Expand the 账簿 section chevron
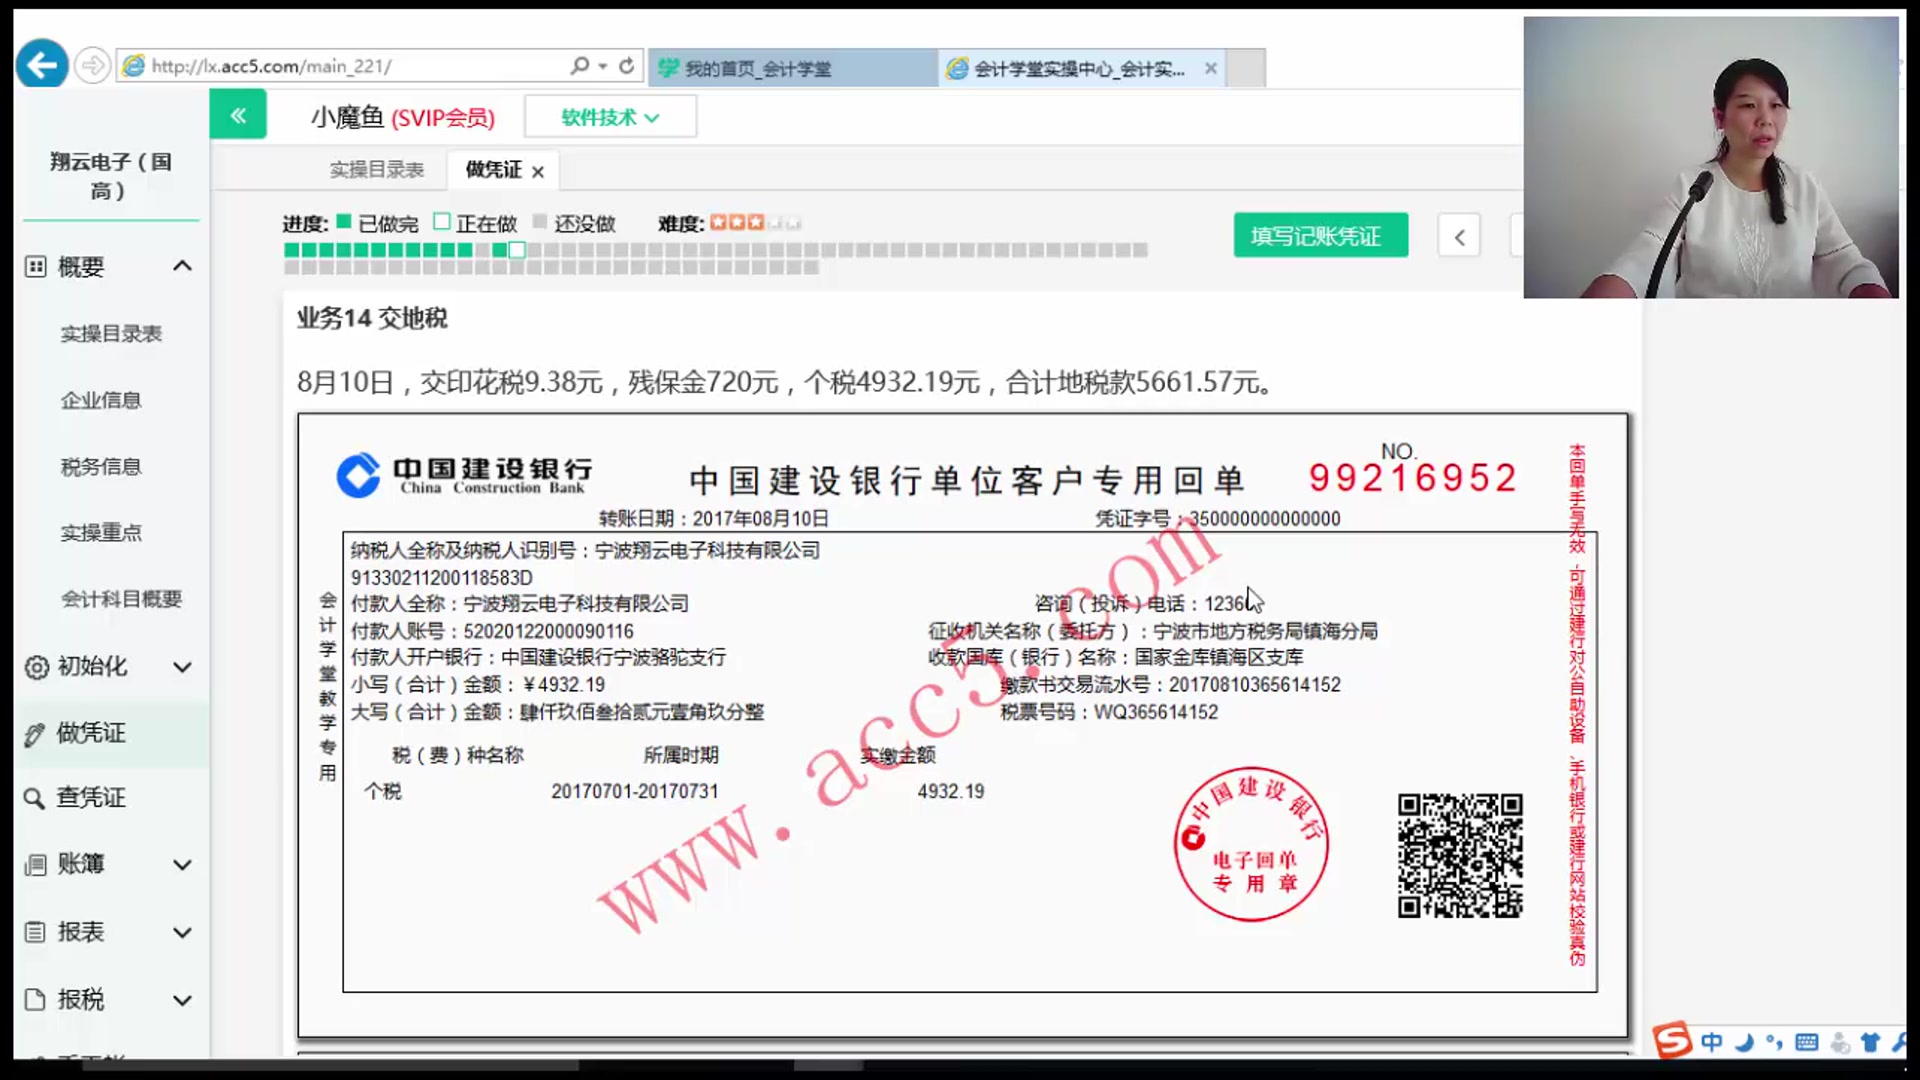Screen dimensions: 1920x1080 [182, 865]
